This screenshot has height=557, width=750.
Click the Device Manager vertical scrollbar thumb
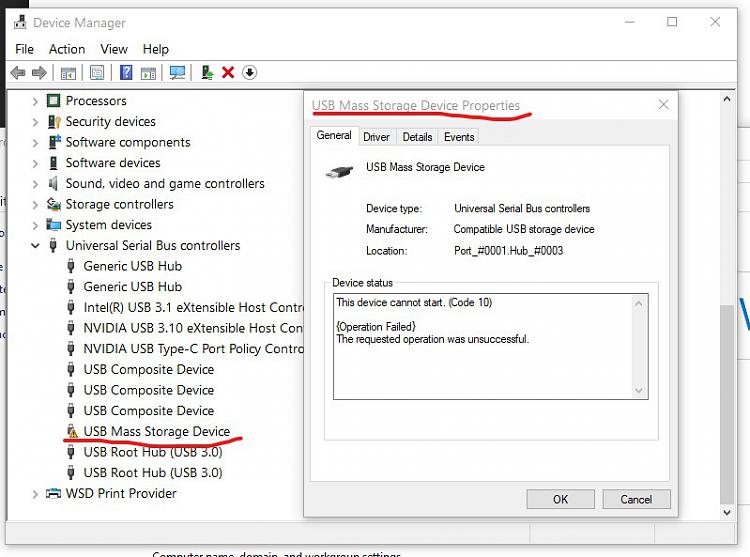pos(727,404)
